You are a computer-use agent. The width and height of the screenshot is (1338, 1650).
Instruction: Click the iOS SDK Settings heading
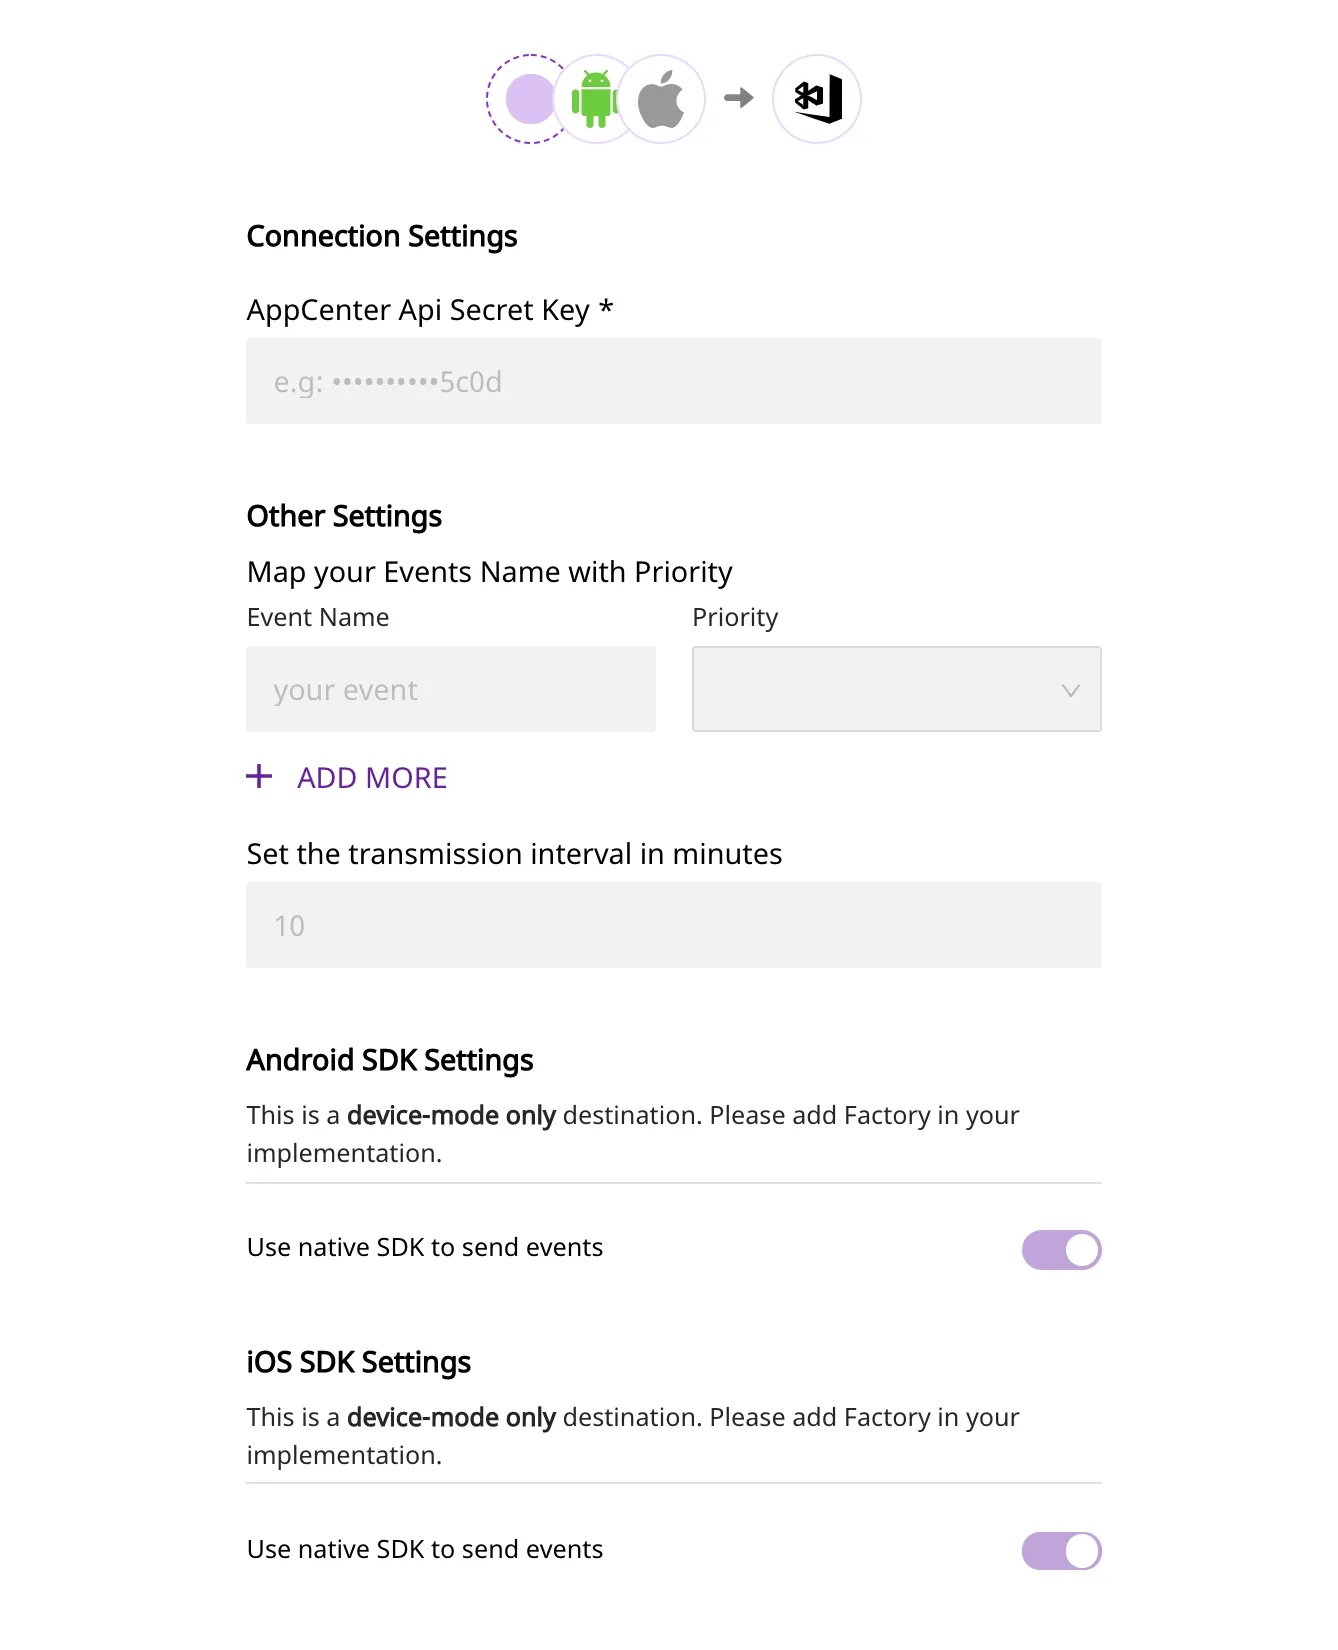point(359,1362)
